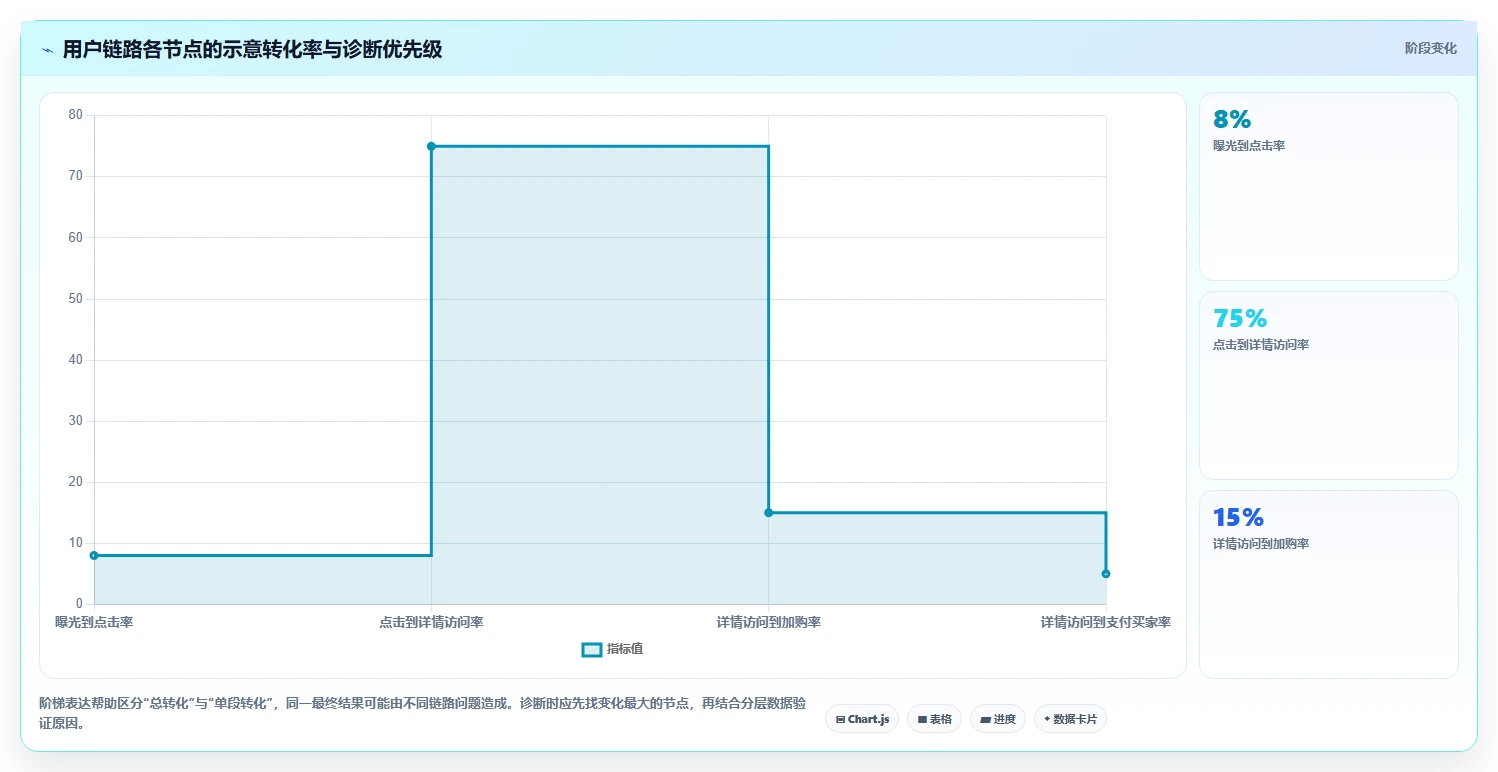Click the 详情访问到加购率 x-axis label
Viewport: 1498px width, 772px height.
pos(768,622)
